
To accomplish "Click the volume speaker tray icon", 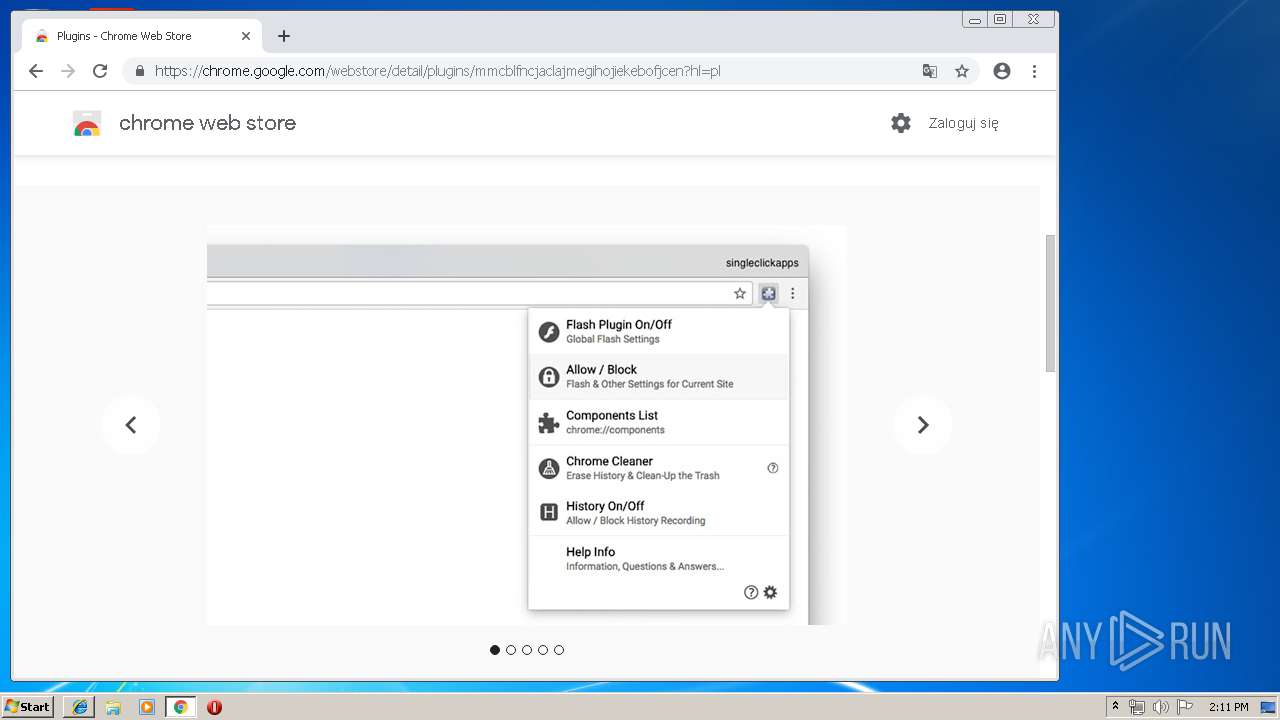I will 1160,707.
